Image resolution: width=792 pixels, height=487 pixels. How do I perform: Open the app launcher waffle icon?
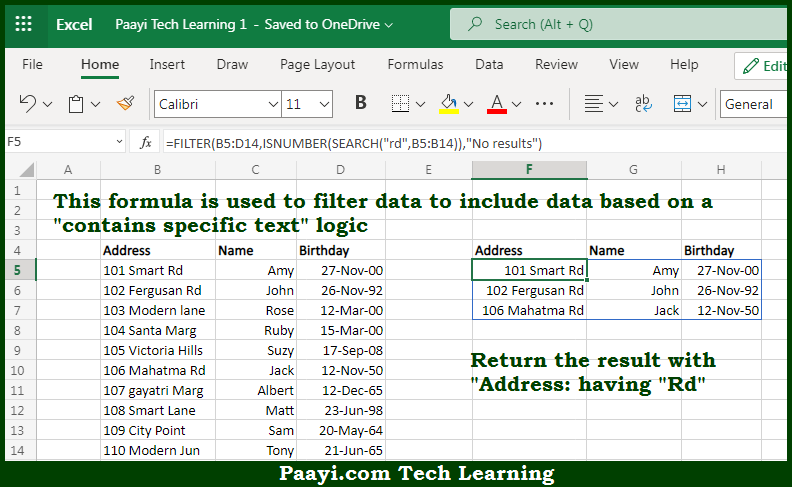[x=23, y=24]
